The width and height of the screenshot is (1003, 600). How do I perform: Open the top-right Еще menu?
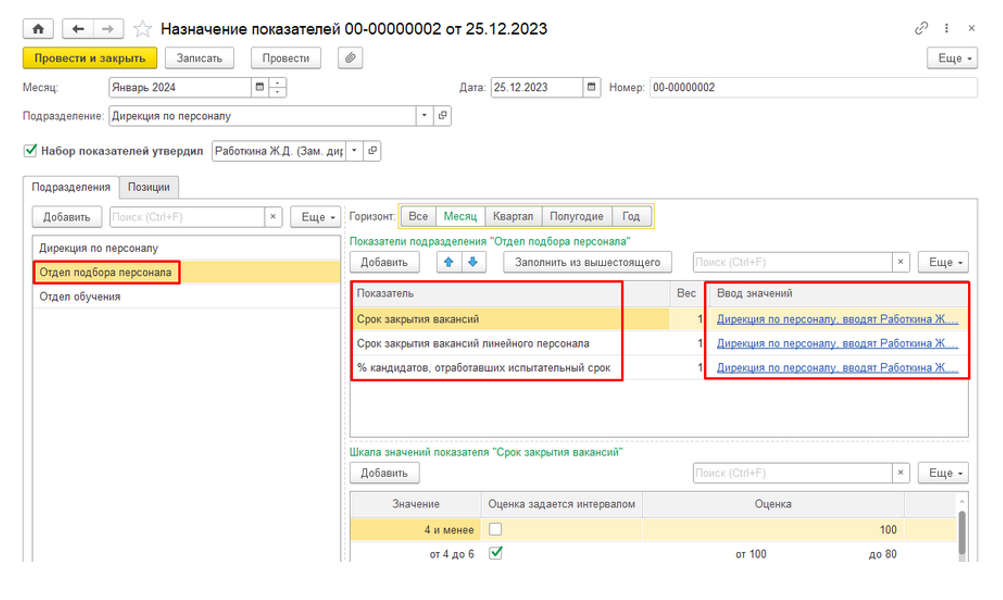(951, 59)
